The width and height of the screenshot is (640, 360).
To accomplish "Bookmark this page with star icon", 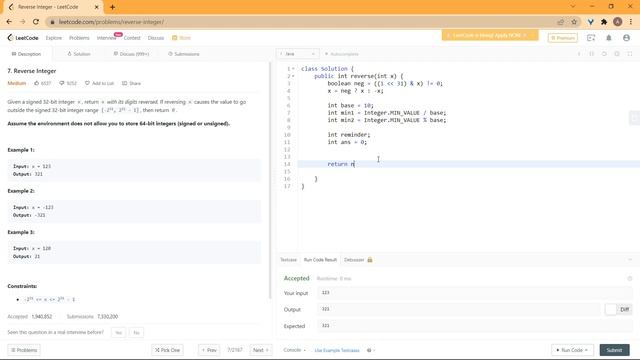I will tap(574, 22).
